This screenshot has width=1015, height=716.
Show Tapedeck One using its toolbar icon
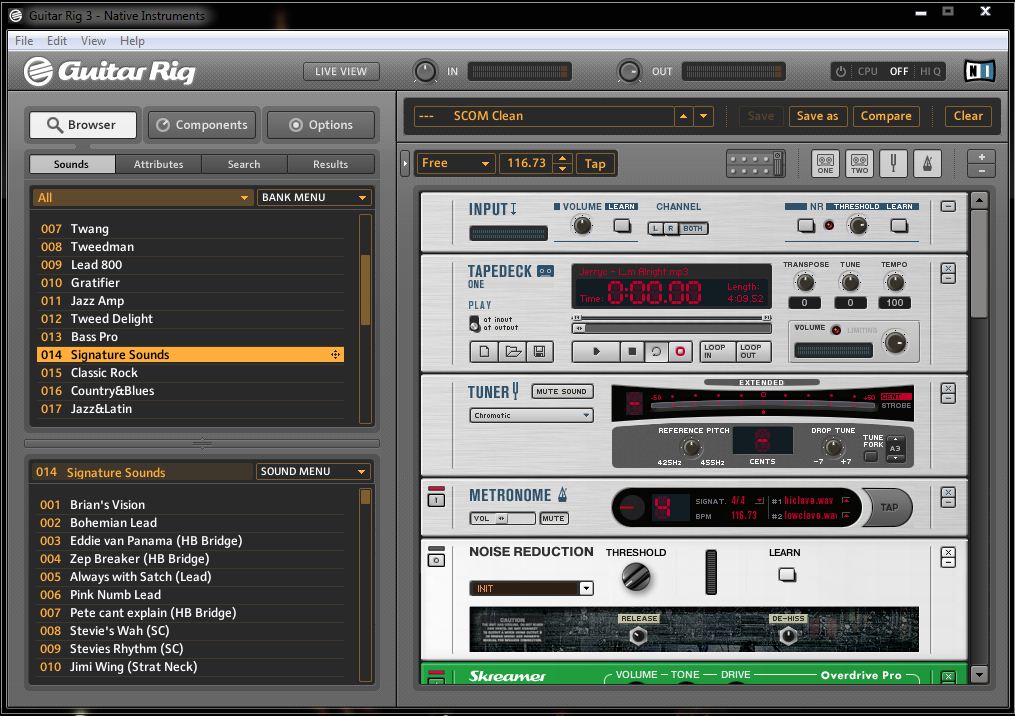pos(826,163)
